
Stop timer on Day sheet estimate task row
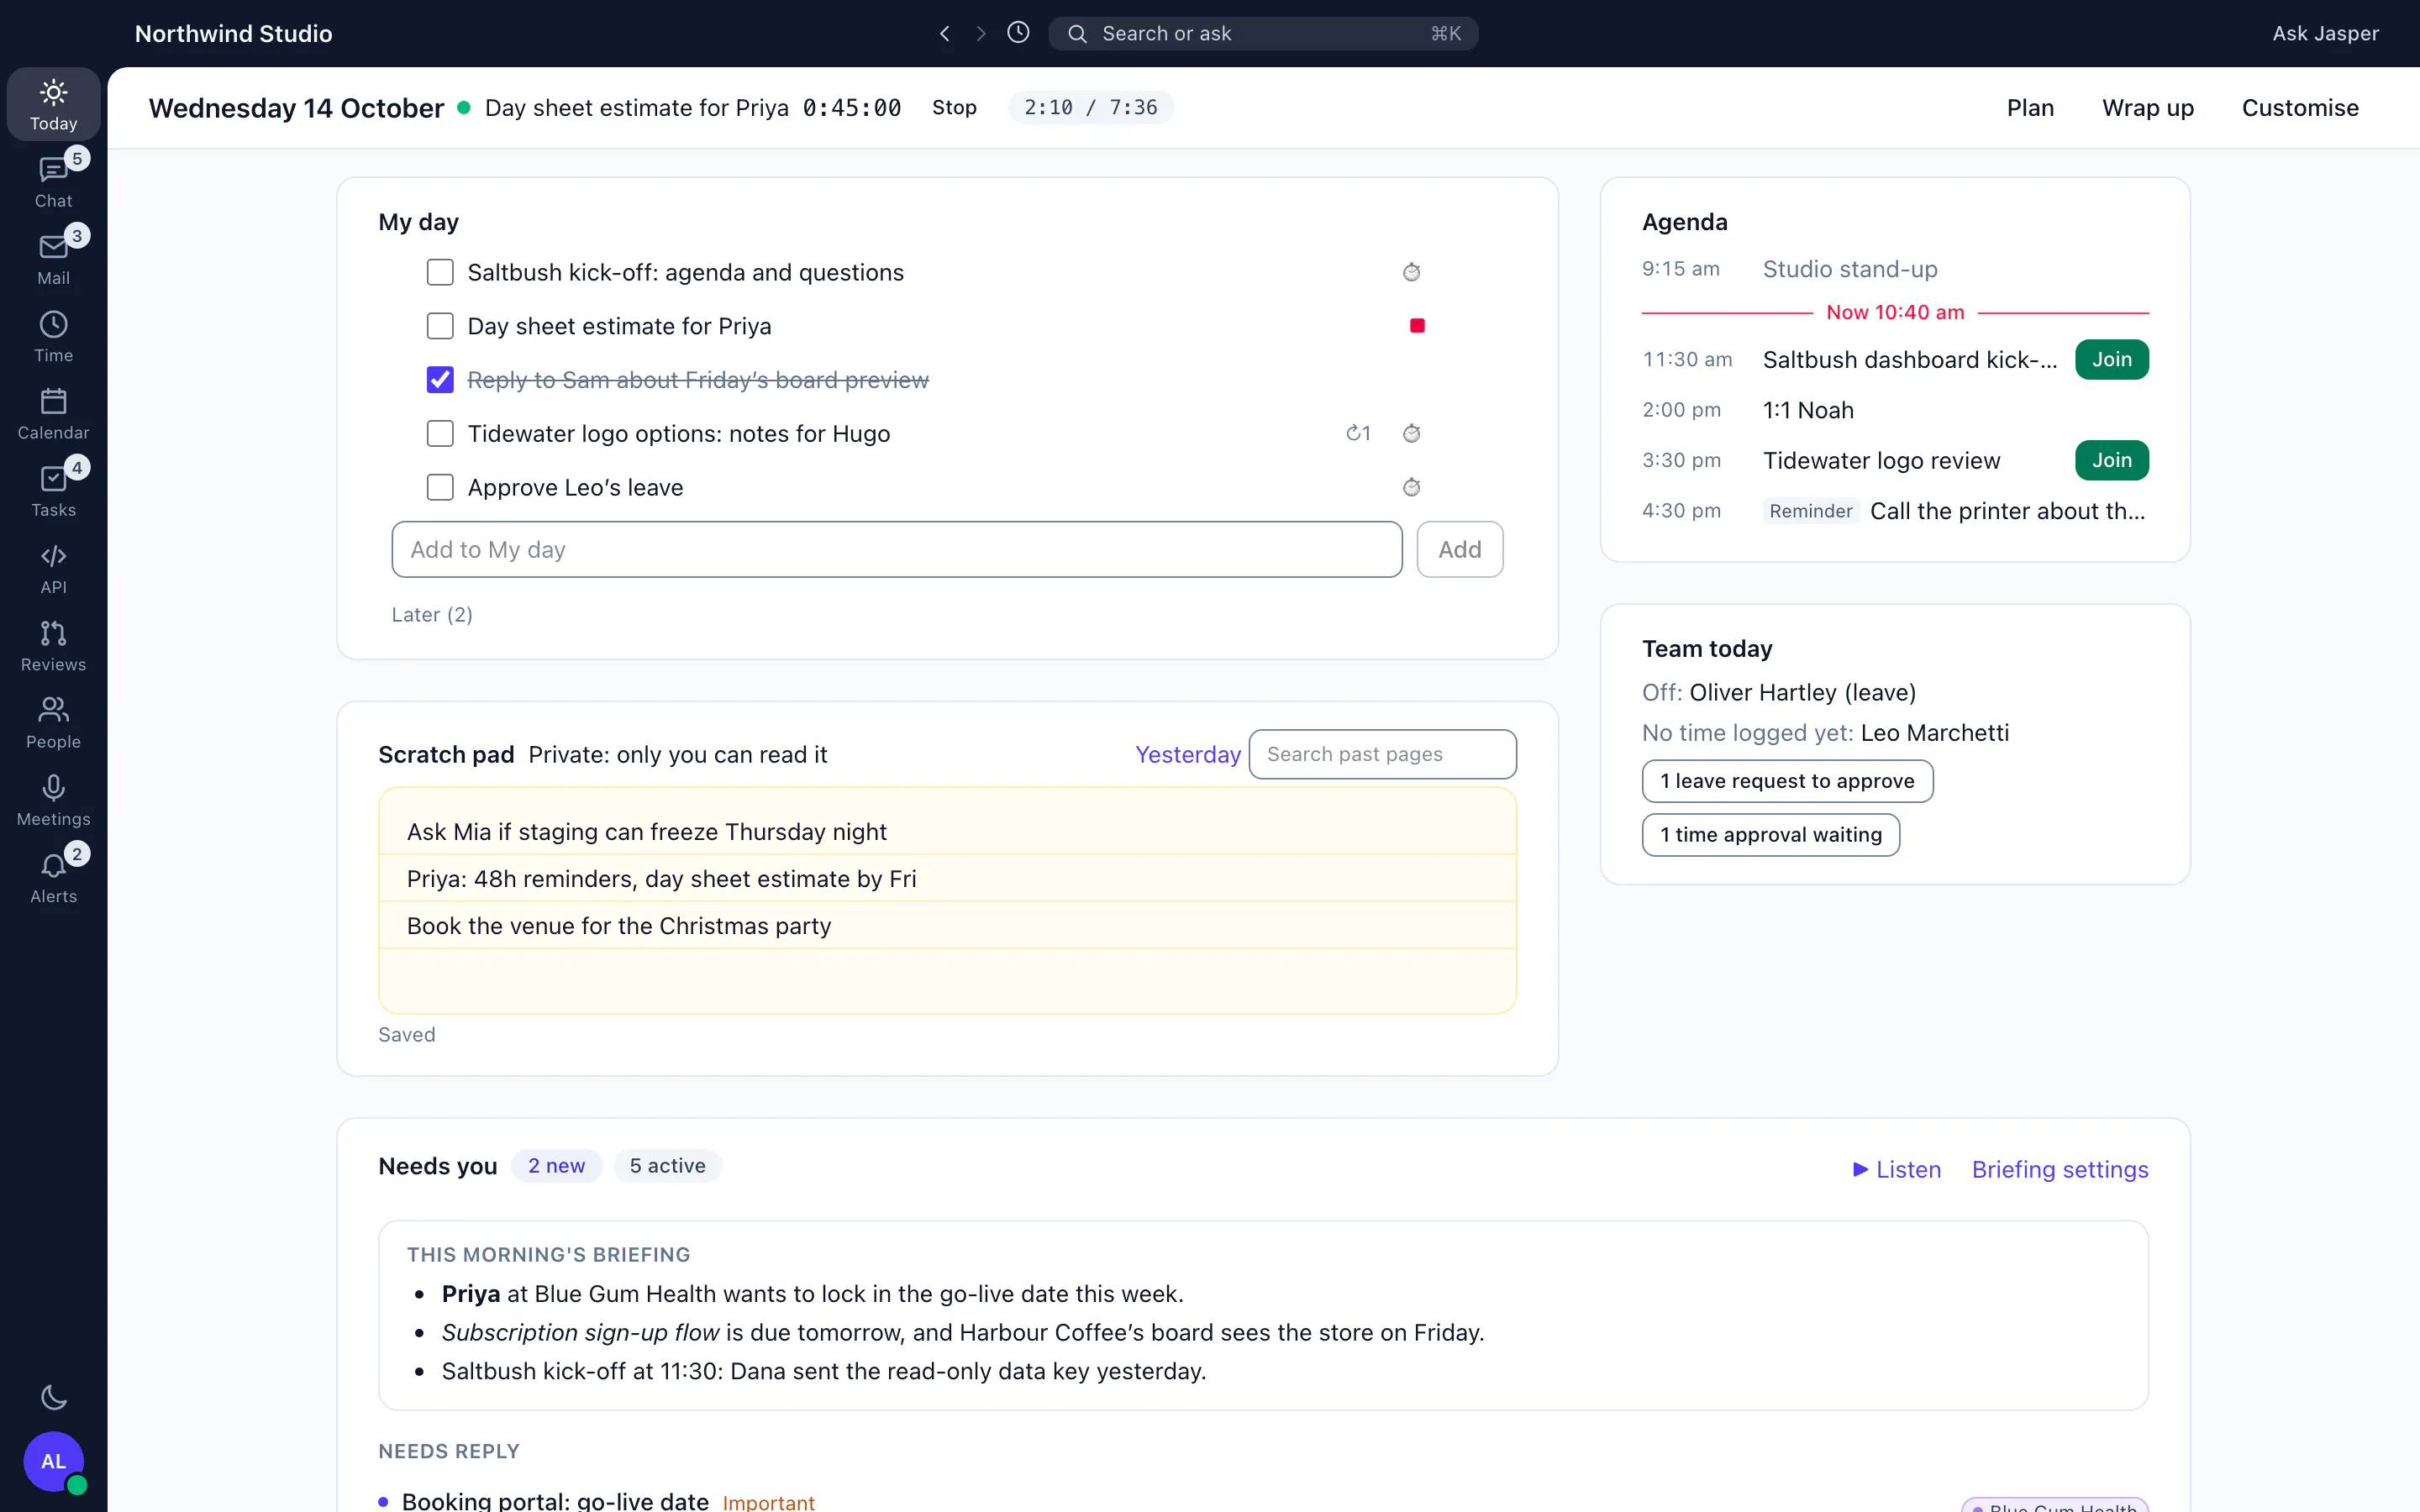point(1417,326)
